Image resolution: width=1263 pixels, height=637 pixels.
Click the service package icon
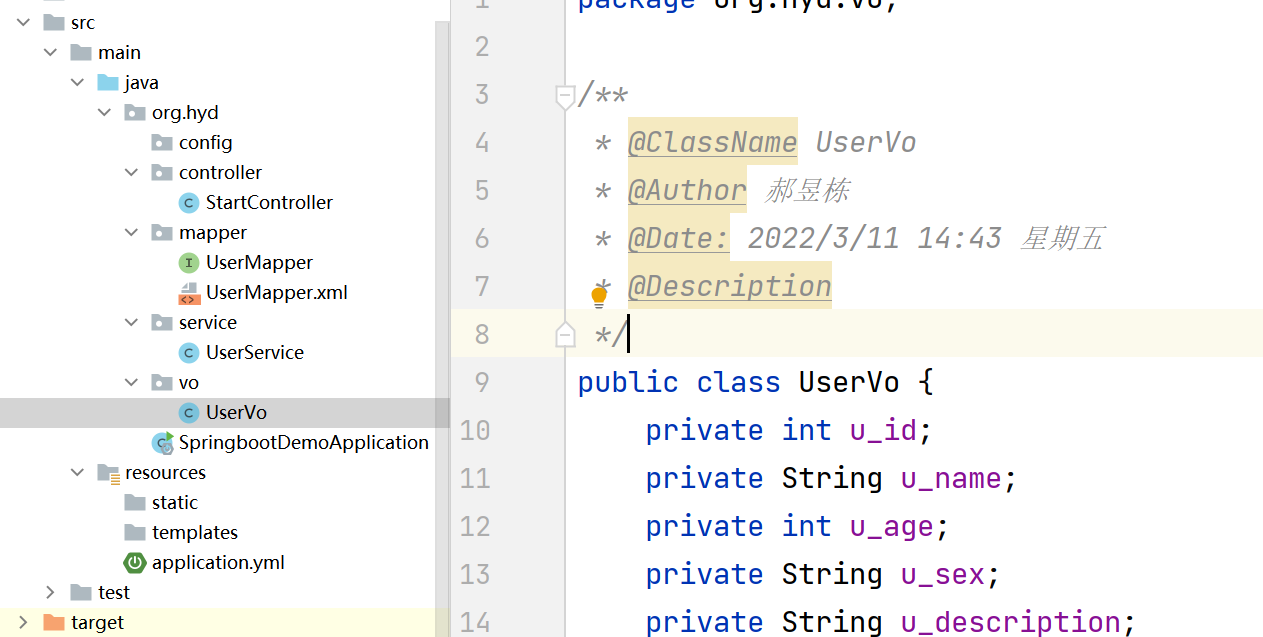coord(162,322)
